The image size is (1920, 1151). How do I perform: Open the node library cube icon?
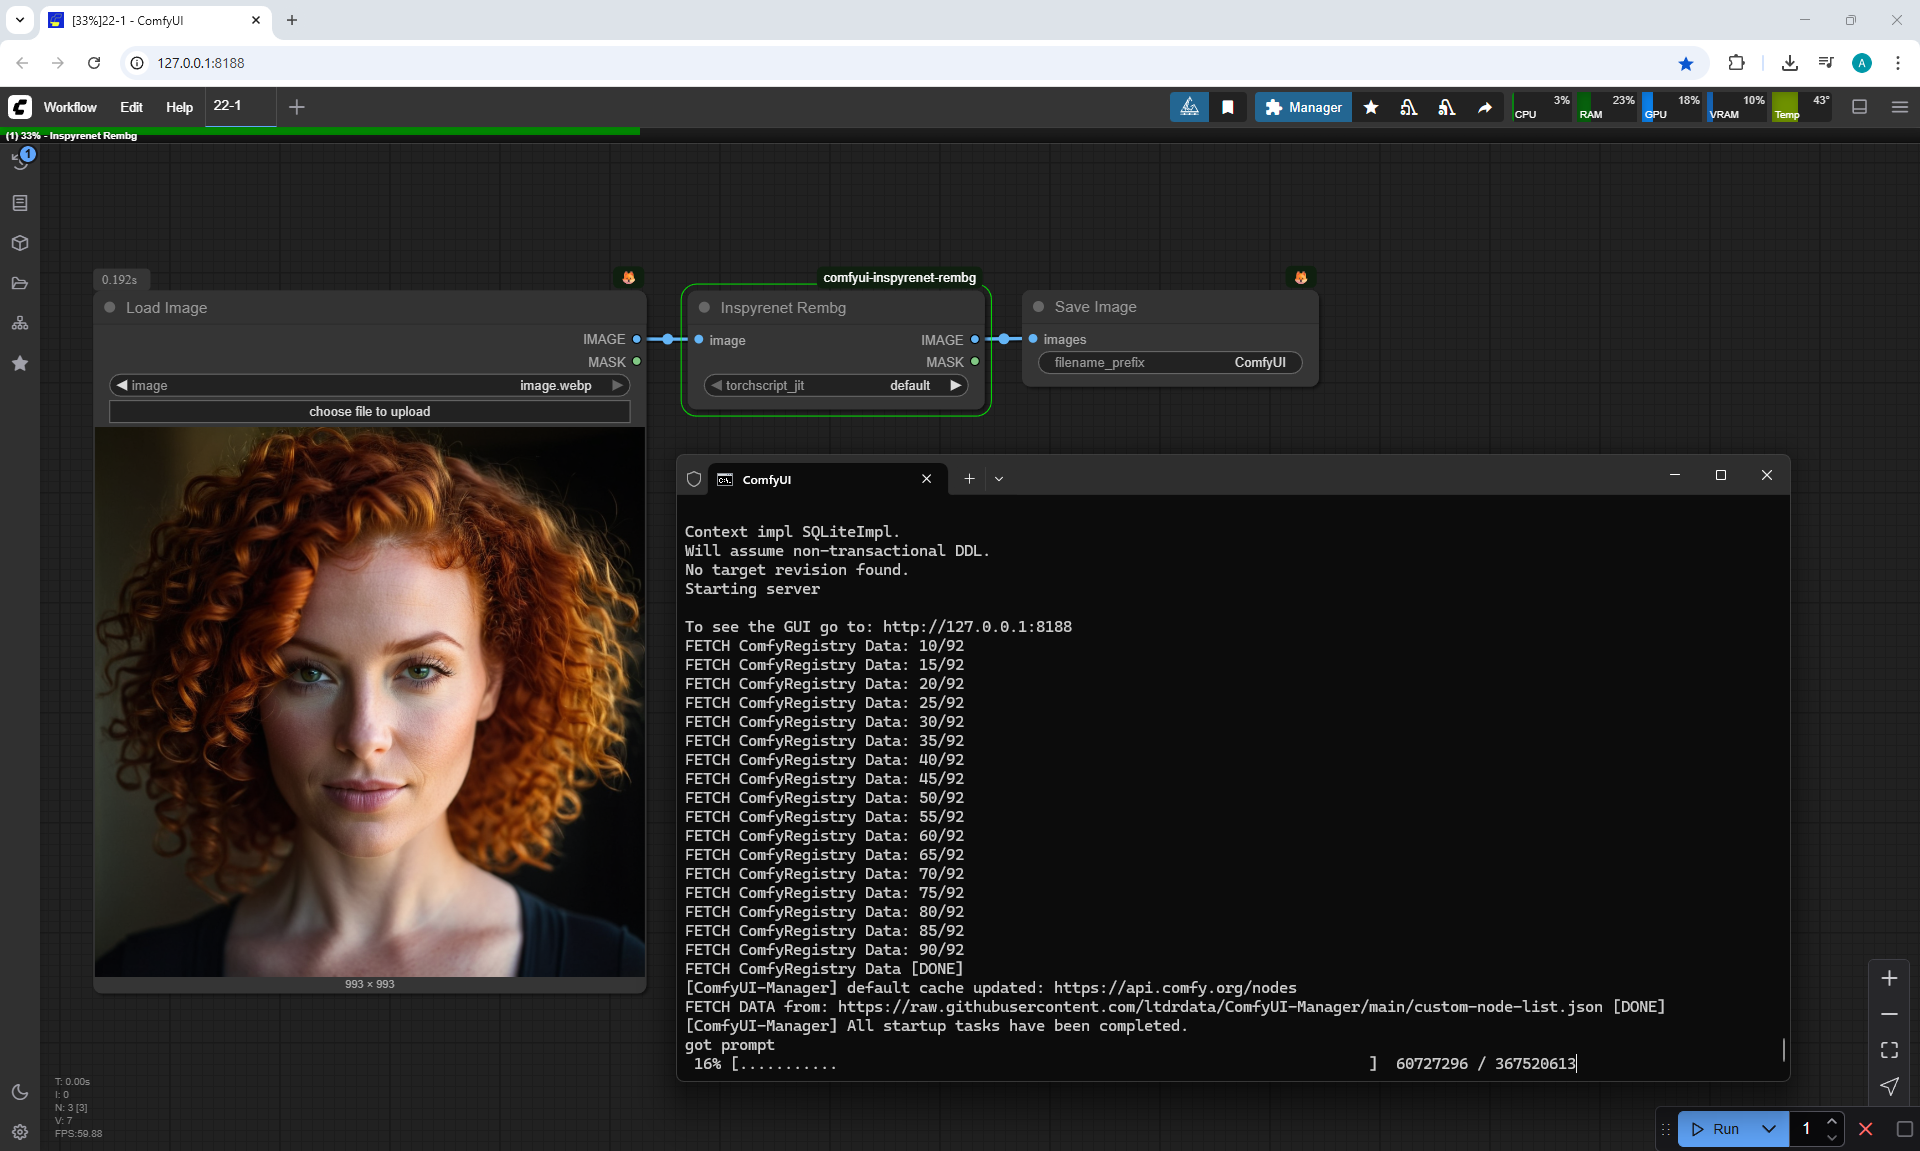click(x=20, y=243)
